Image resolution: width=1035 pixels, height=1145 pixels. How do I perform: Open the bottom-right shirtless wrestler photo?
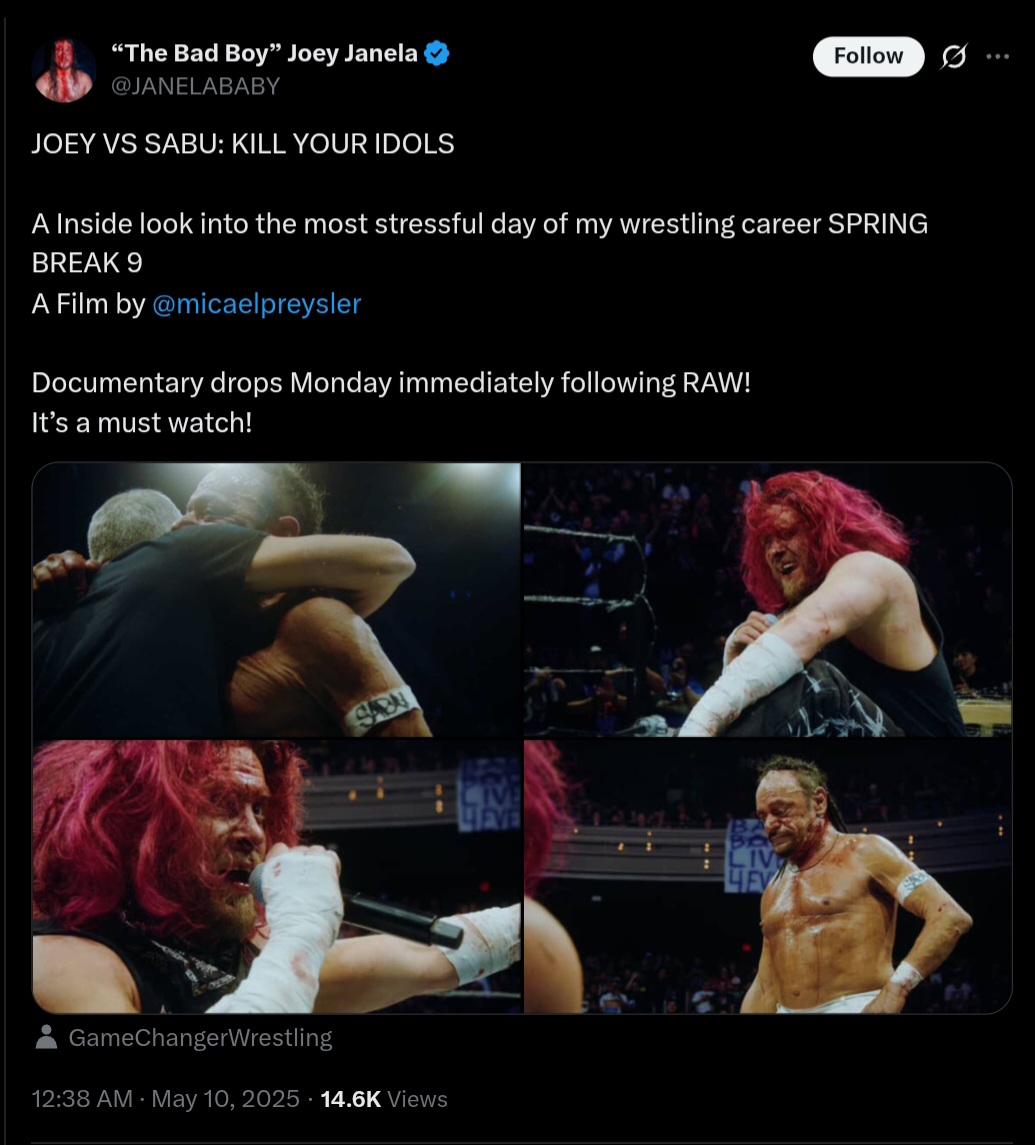pos(768,876)
